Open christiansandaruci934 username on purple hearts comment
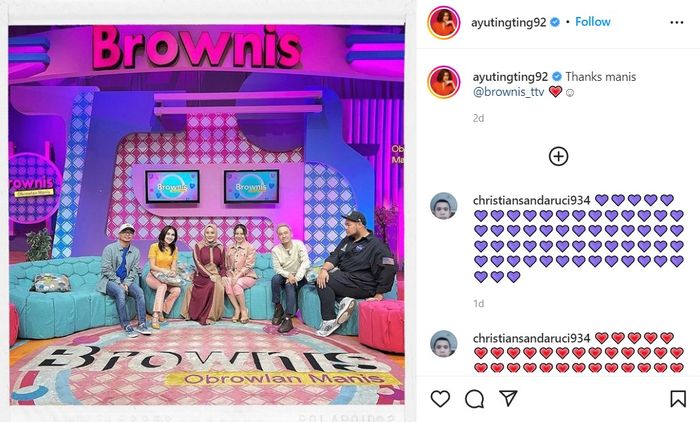 click(531, 201)
